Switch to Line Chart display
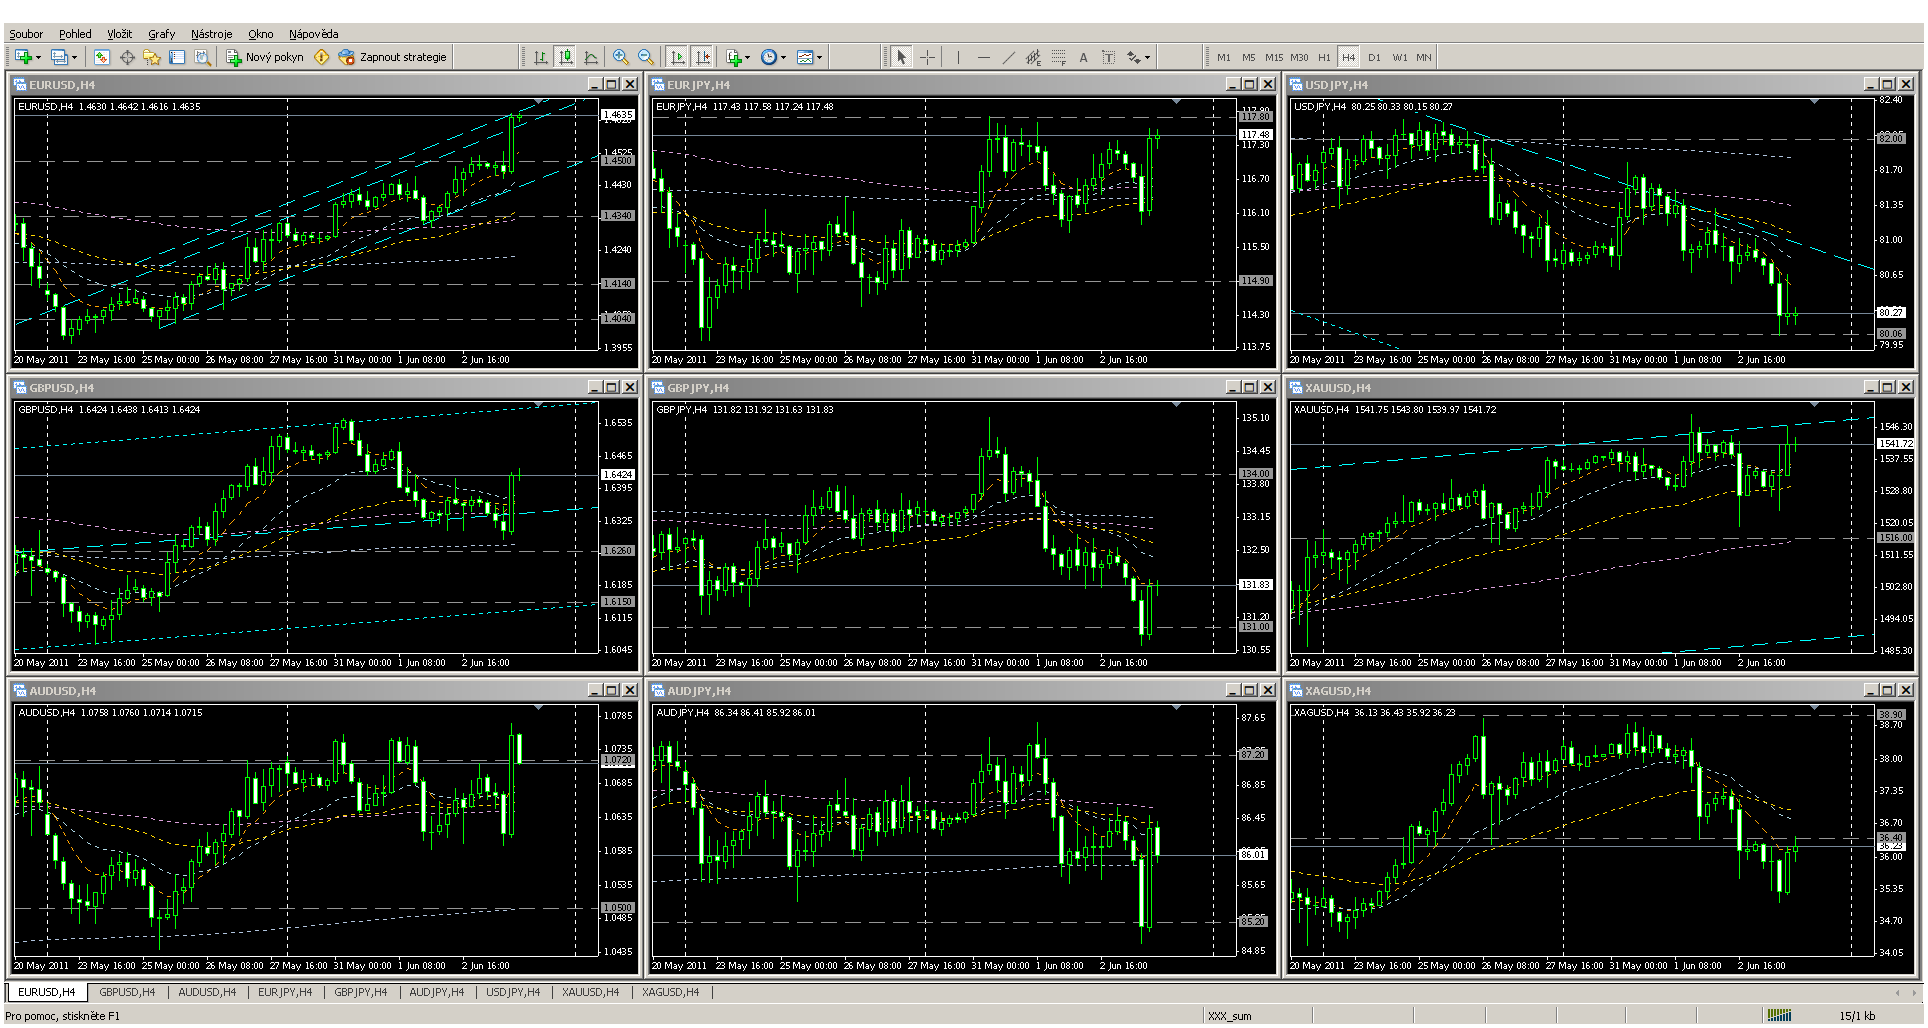1928x1028 pixels. (591, 57)
